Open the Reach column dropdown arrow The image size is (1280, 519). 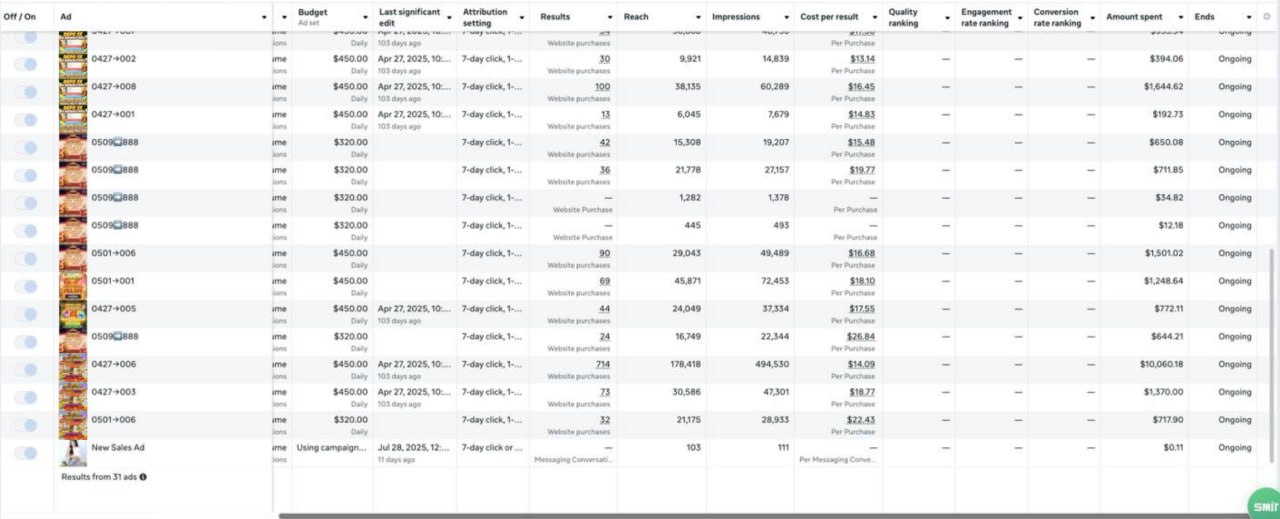coord(697,17)
